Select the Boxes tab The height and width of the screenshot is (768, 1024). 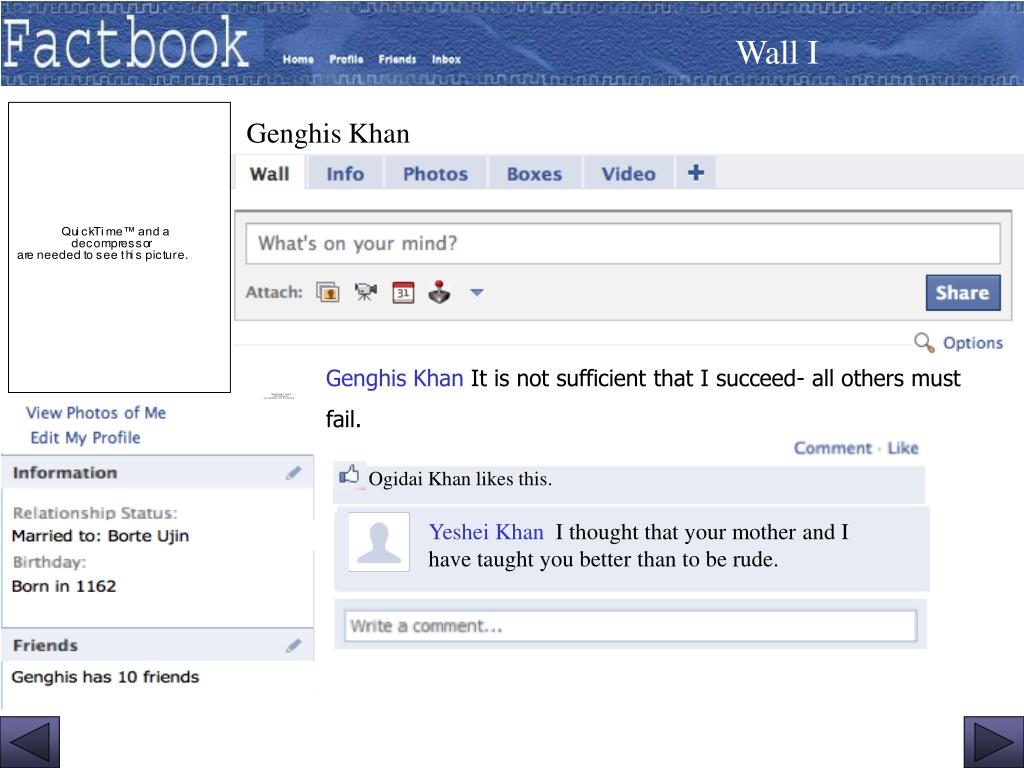(534, 174)
